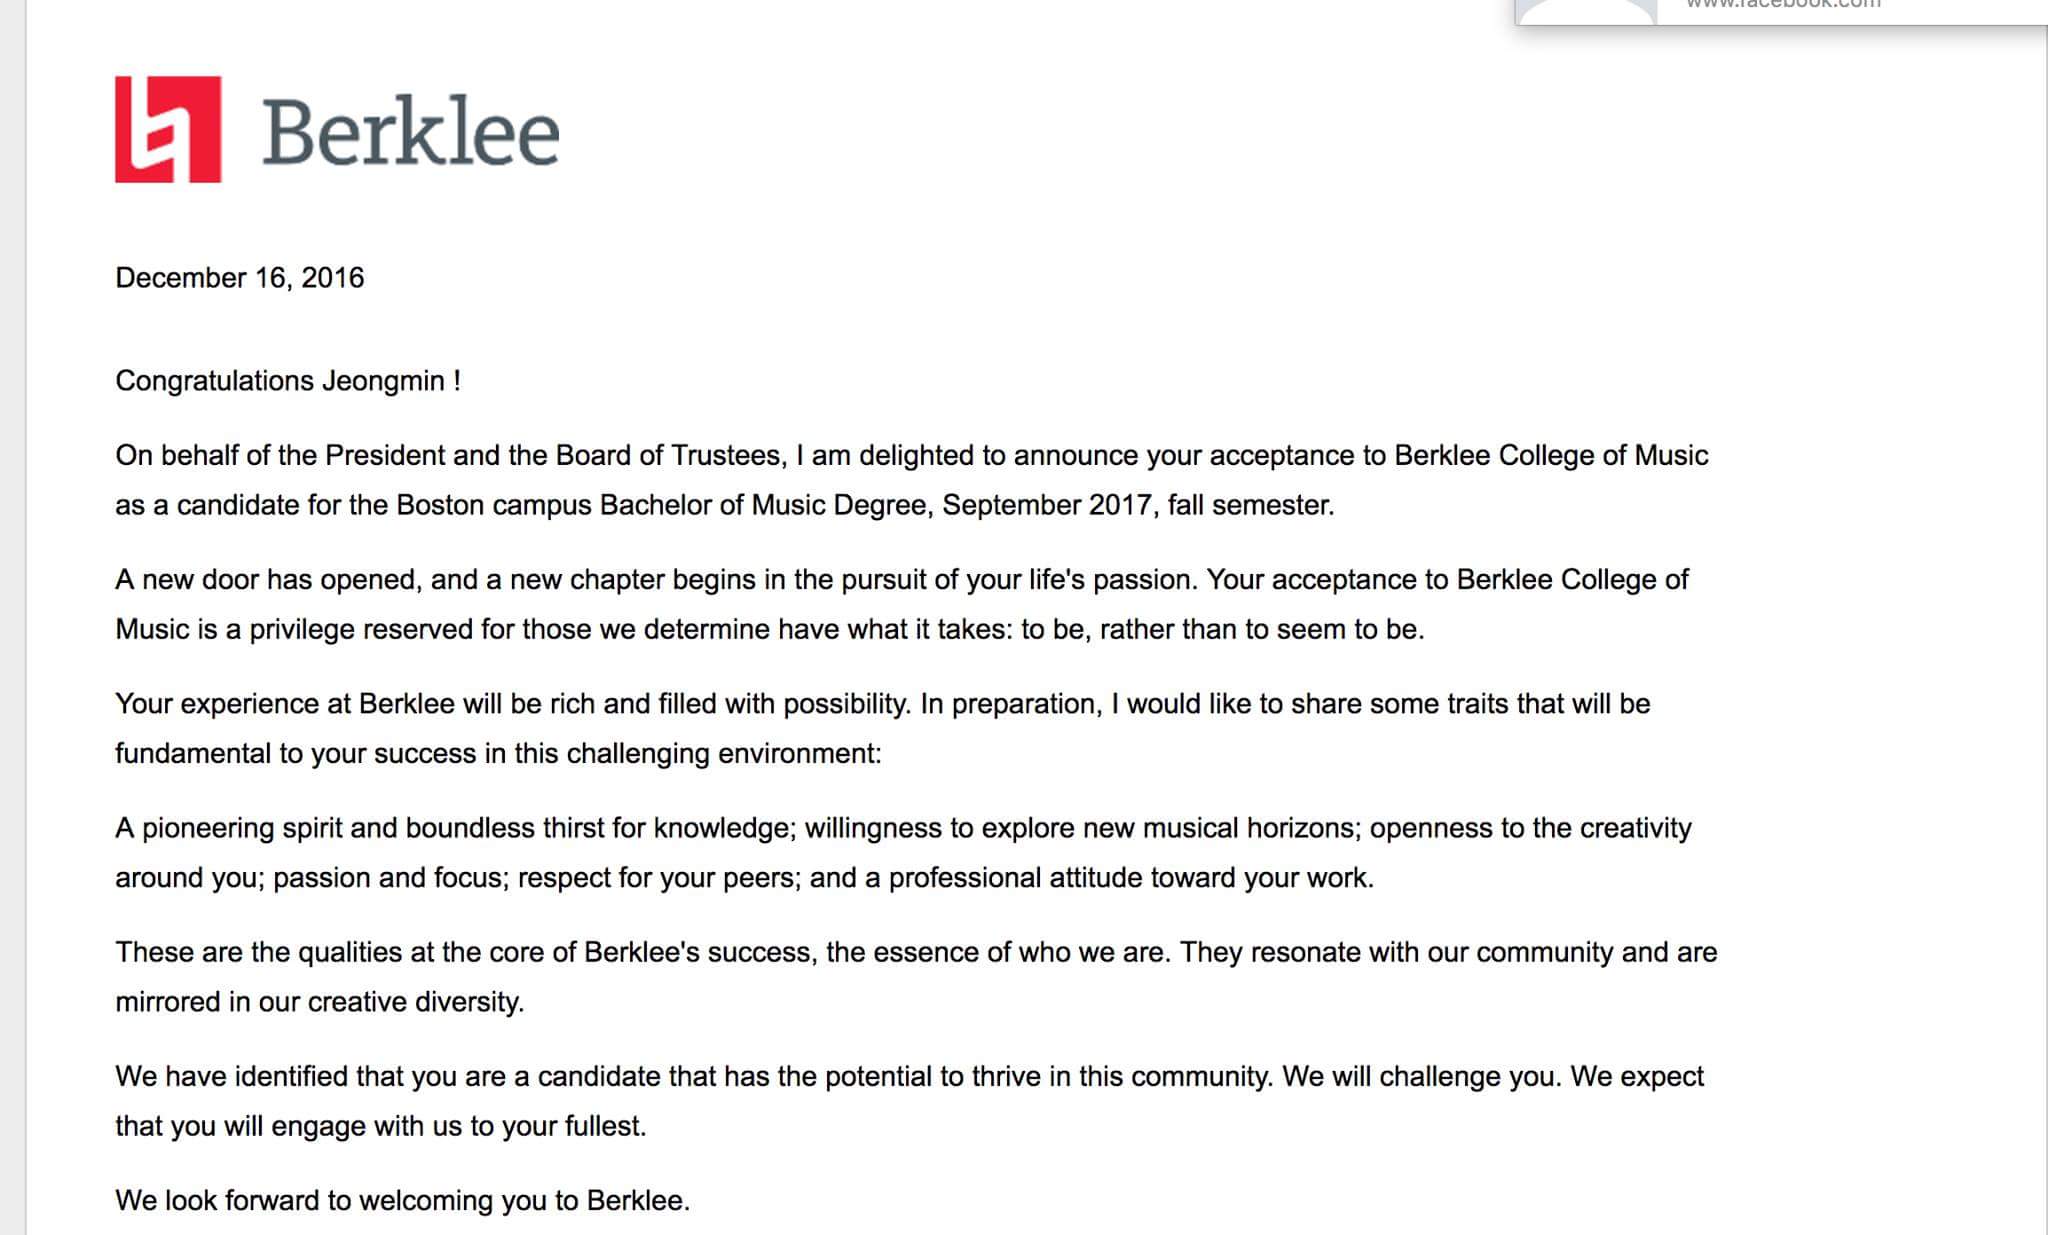The image size is (2048, 1235).
Task: Click the gray left page margin strip
Action: 12,617
